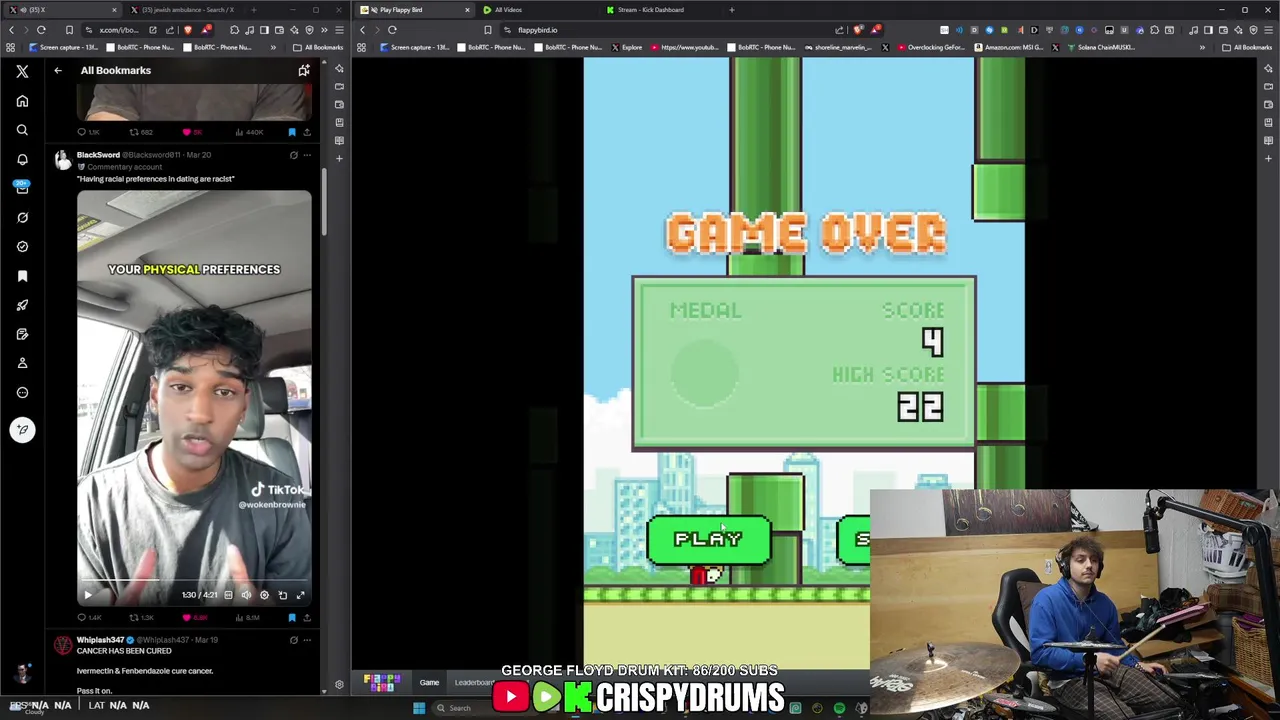Play the BlackSword tweet video
Viewport: 1280px width, 720px height.
(87, 595)
